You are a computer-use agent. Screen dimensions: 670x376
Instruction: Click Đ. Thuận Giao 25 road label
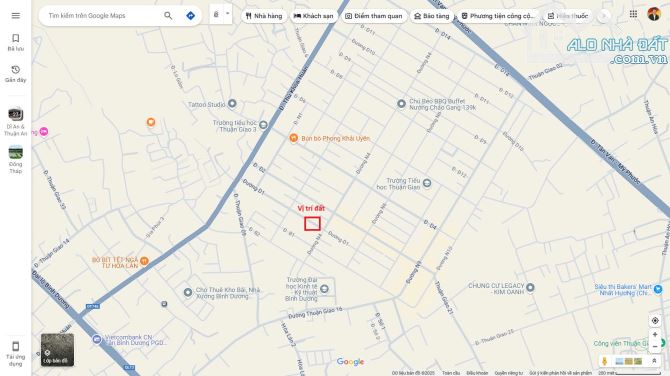494,337
